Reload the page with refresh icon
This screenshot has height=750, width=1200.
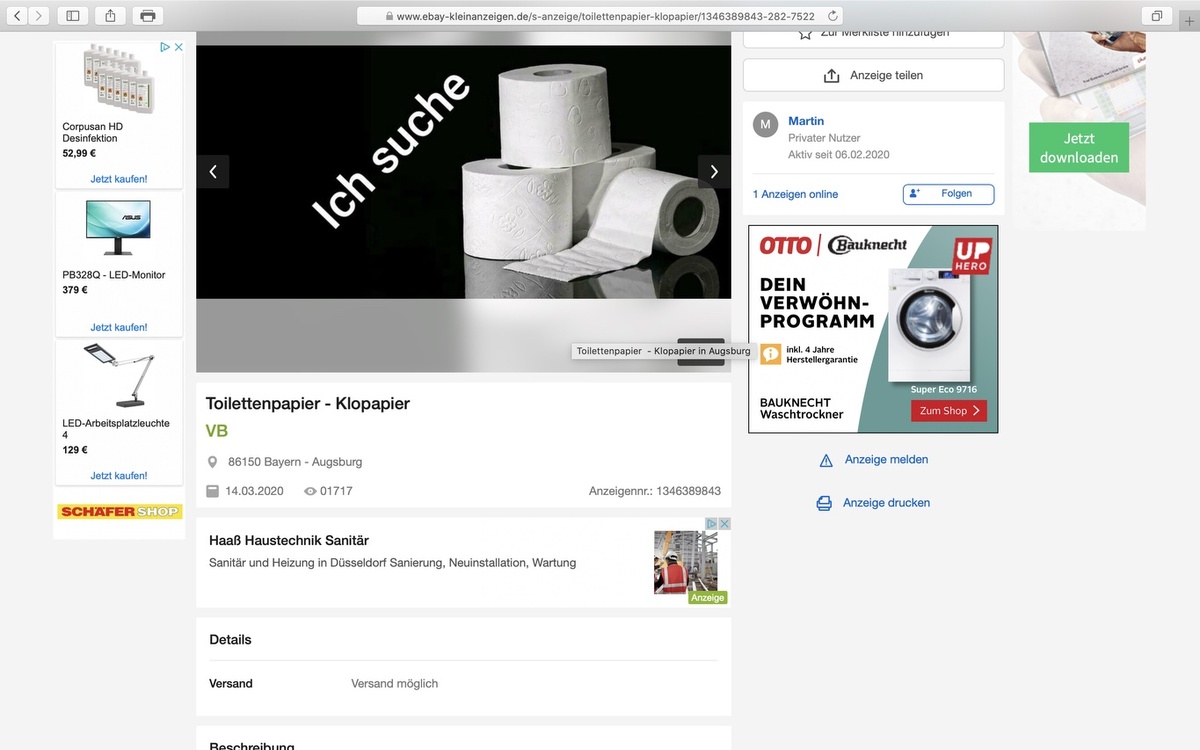(x=833, y=16)
